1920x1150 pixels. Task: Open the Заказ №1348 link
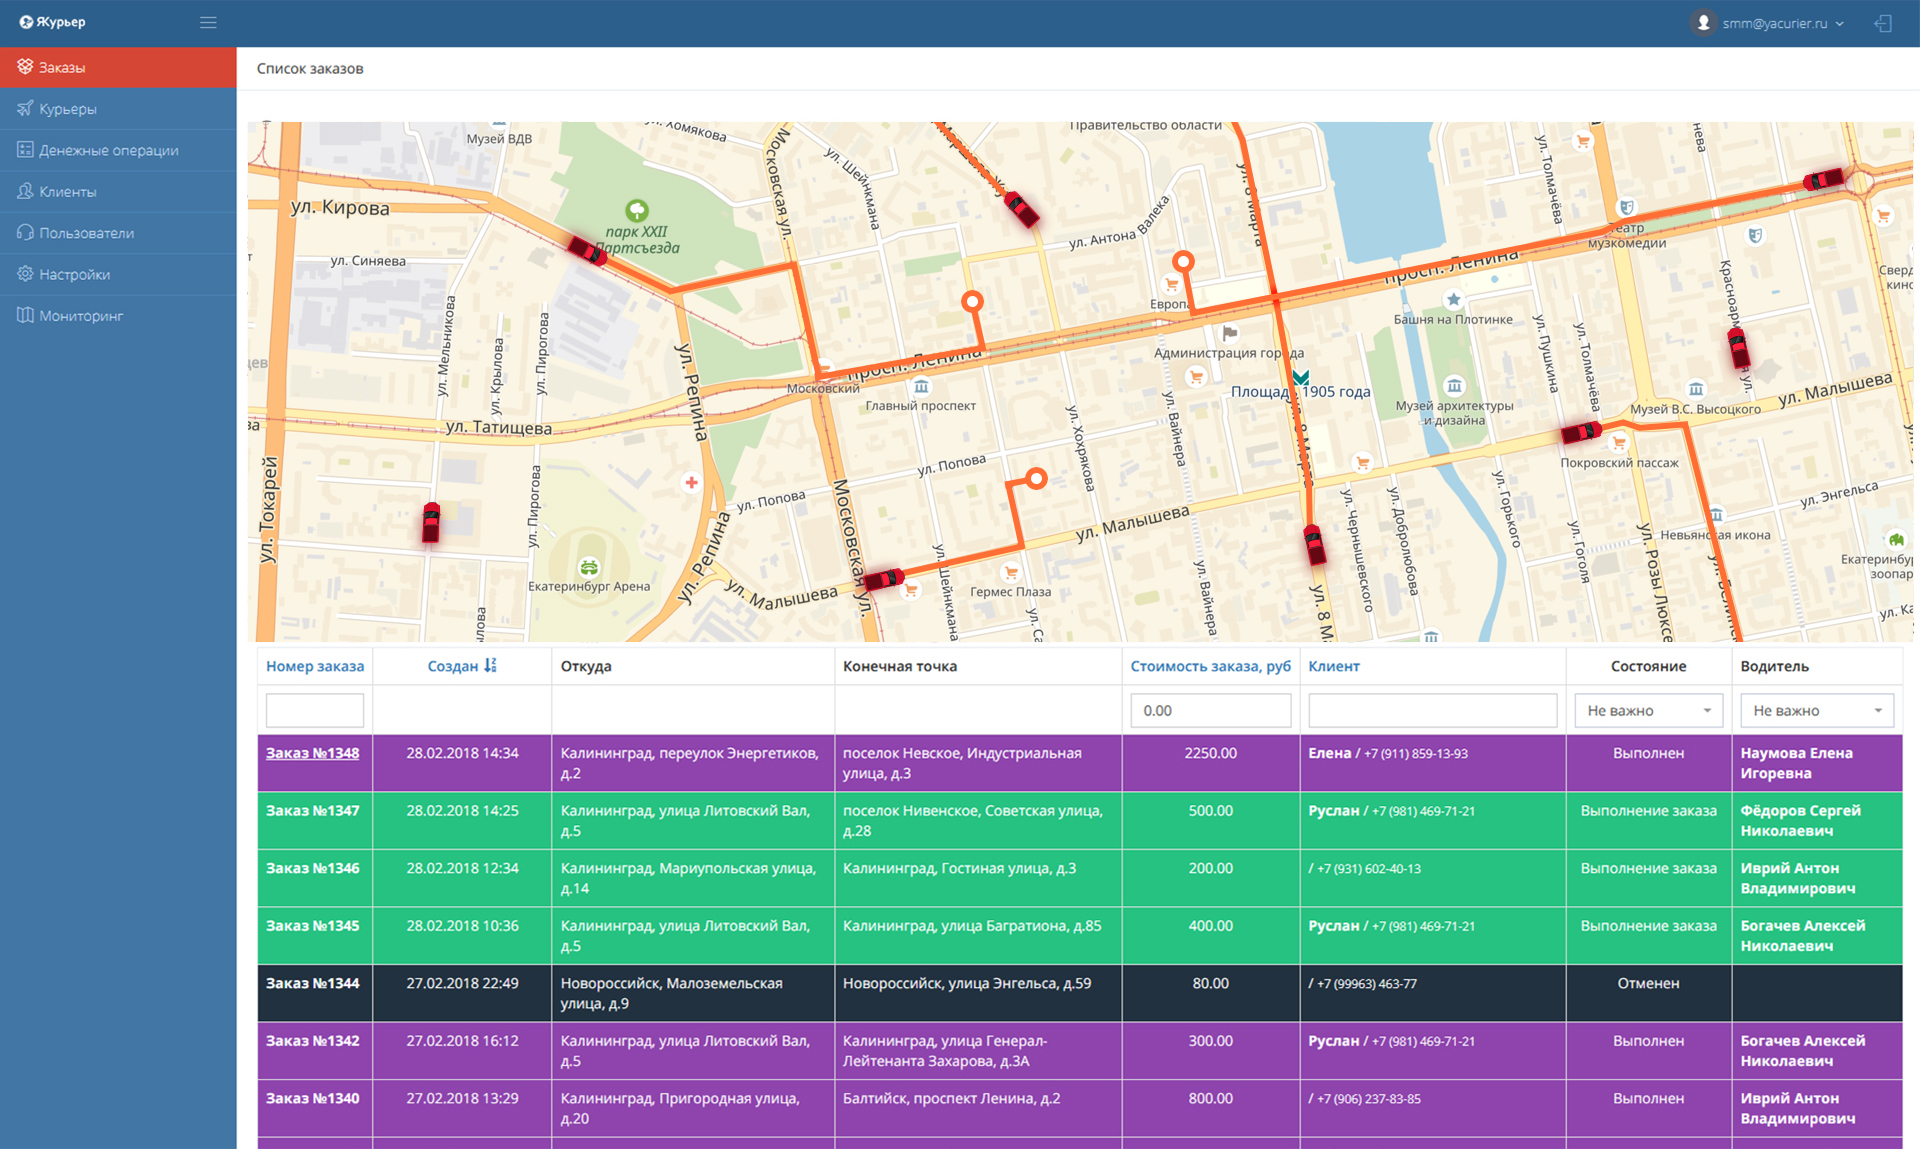(x=312, y=753)
